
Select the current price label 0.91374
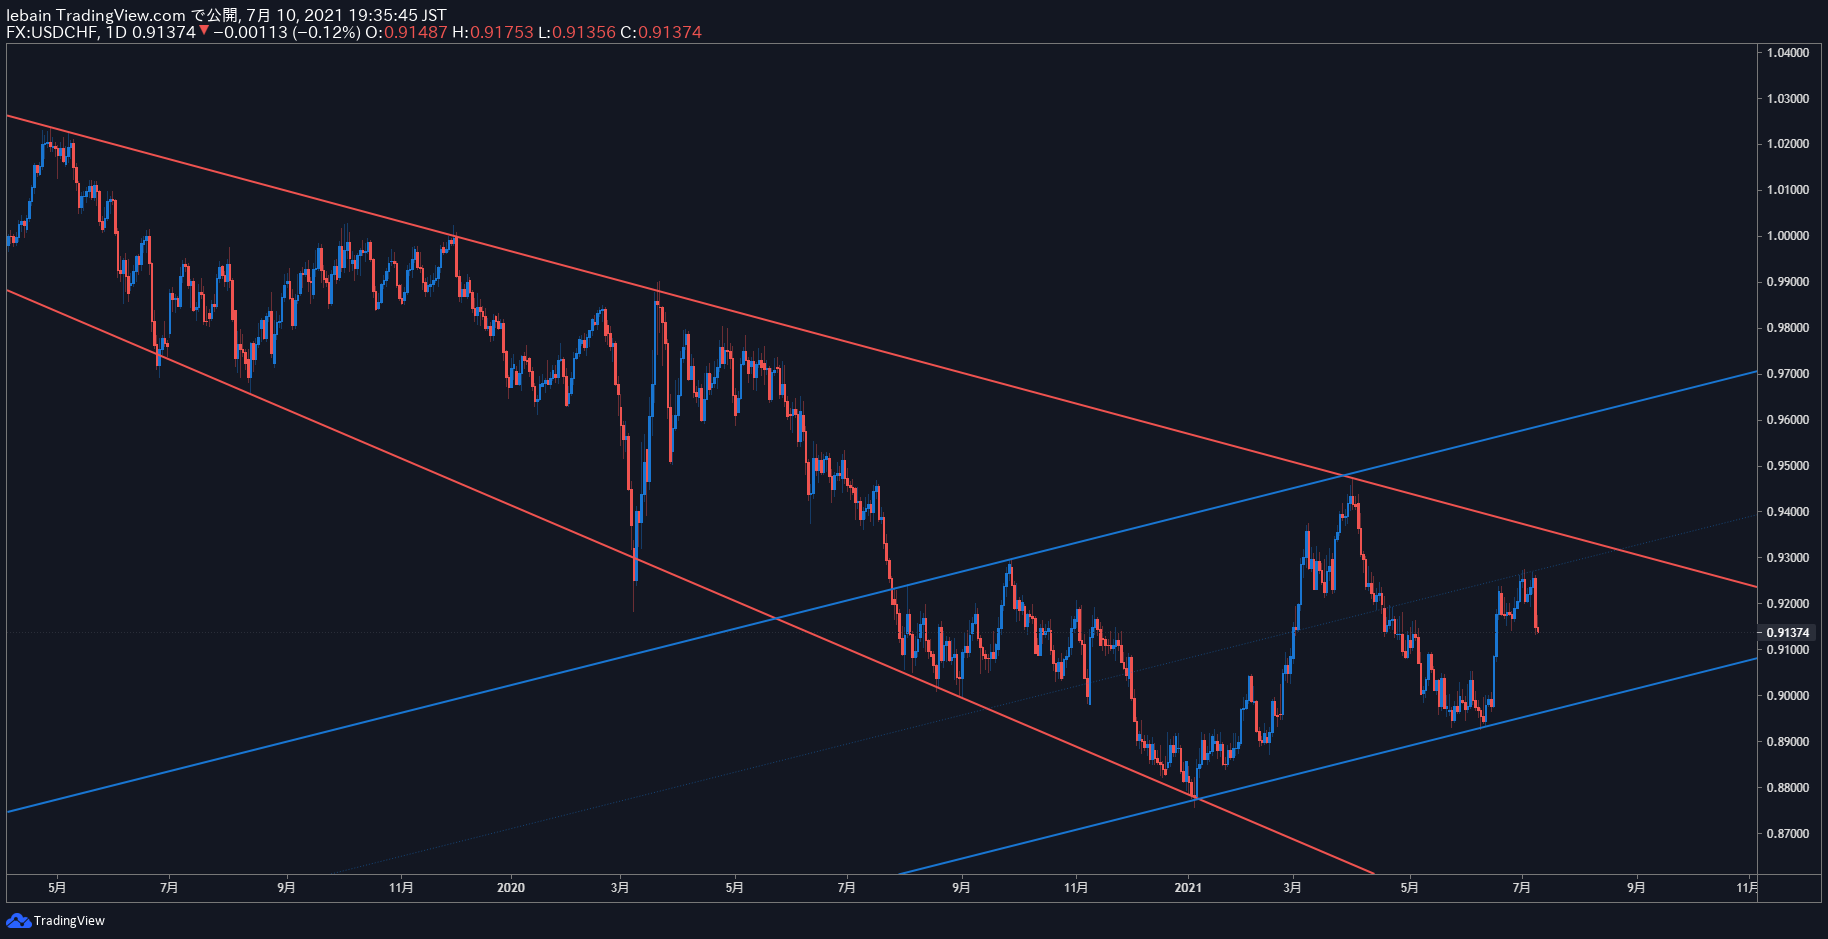tap(1788, 633)
